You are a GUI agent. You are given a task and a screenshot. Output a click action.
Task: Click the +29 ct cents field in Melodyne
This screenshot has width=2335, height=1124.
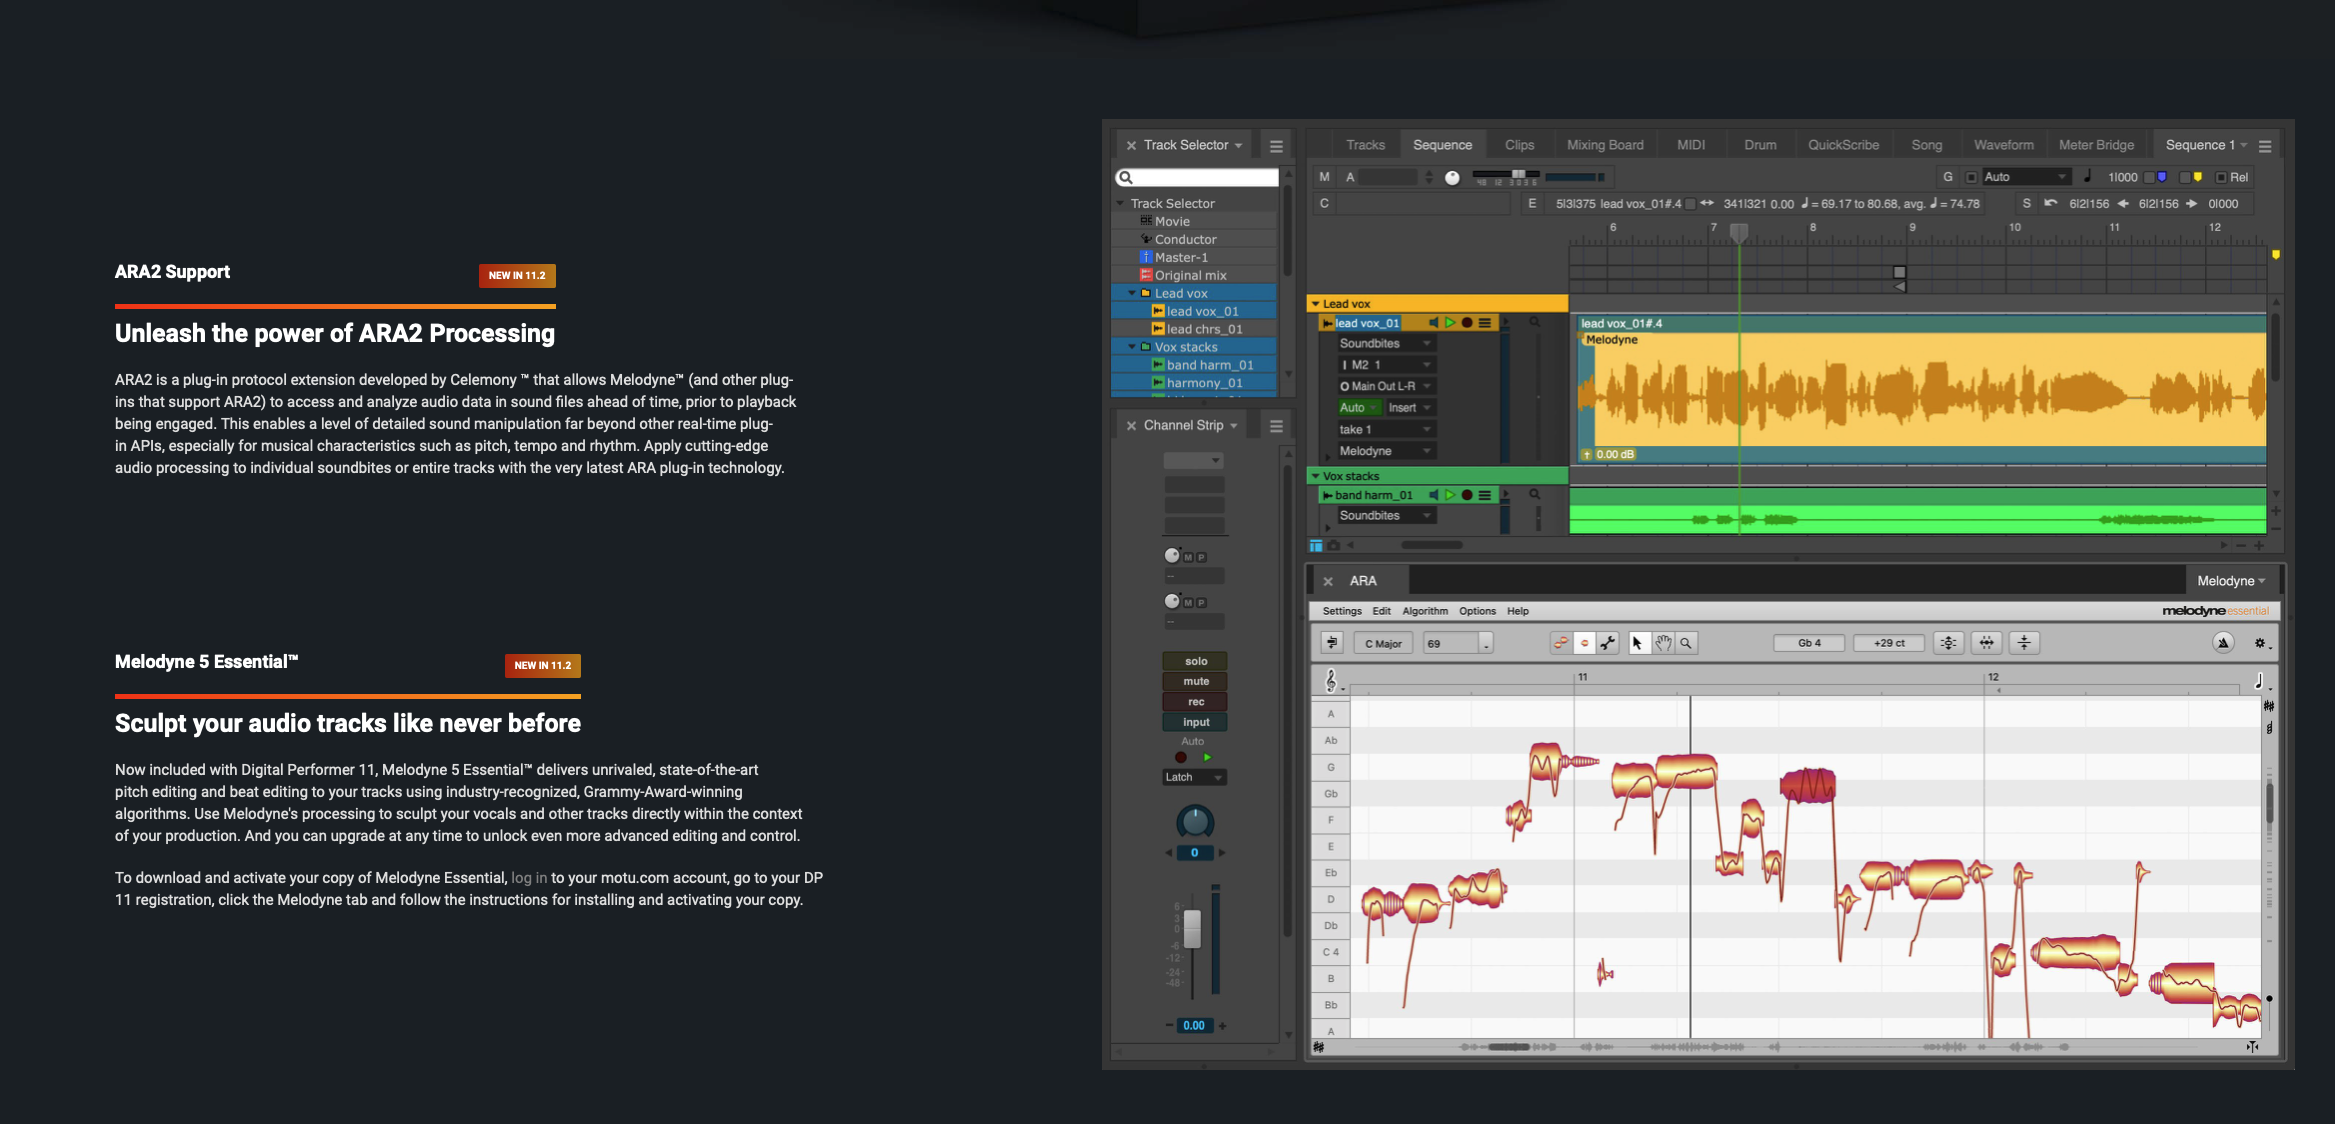(1889, 643)
